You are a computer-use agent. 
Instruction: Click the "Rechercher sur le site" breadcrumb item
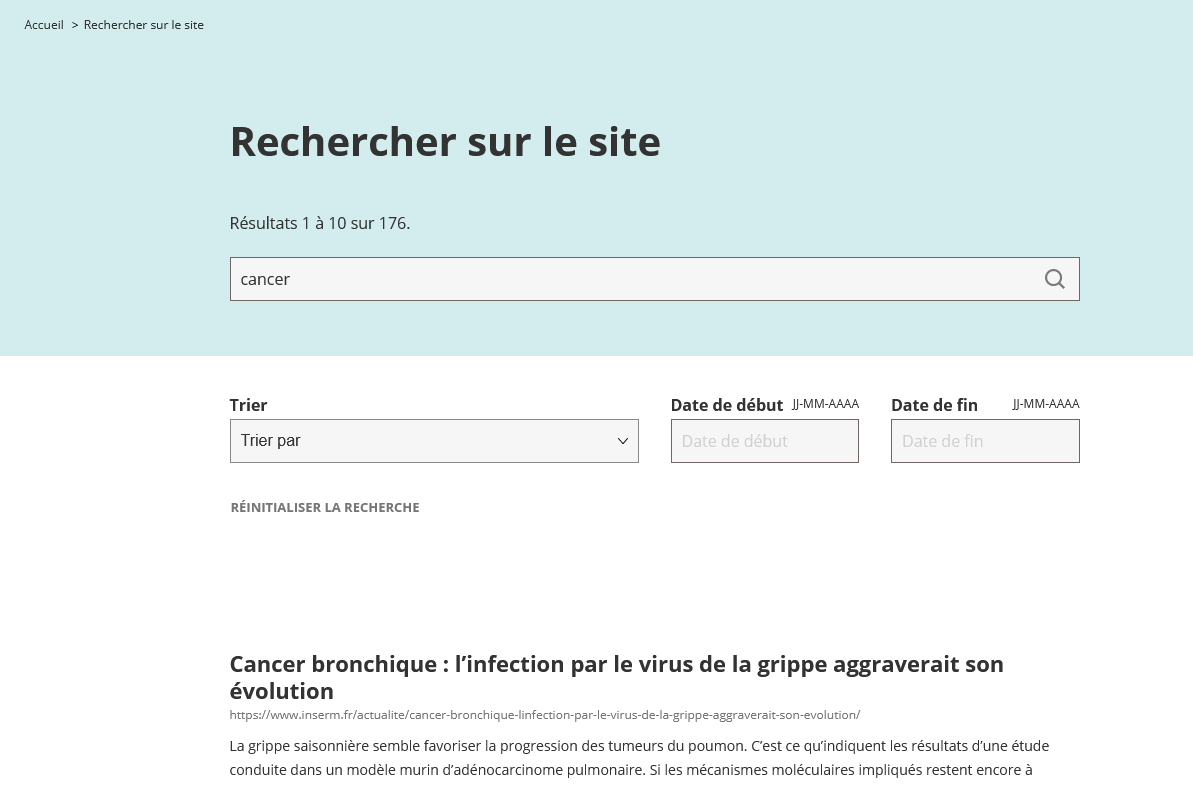pyautogui.click(x=144, y=25)
